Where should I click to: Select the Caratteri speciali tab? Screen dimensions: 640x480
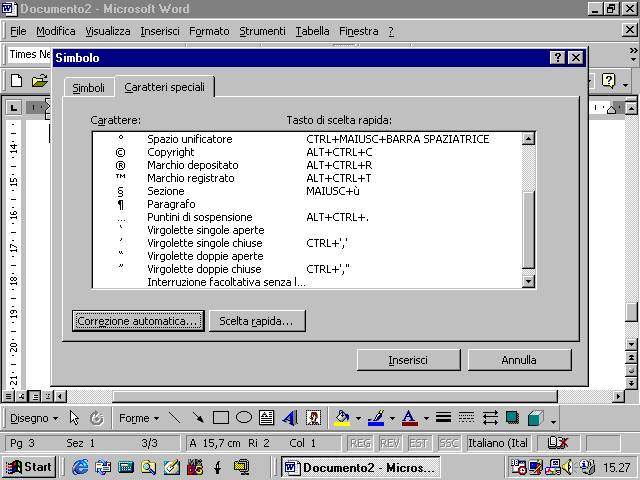(x=164, y=87)
